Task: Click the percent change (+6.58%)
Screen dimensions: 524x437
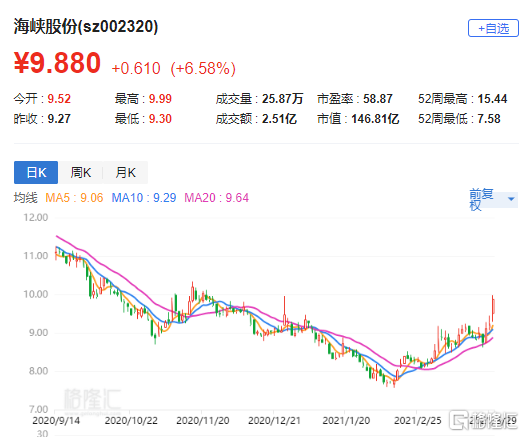Action: pyautogui.click(x=203, y=68)
